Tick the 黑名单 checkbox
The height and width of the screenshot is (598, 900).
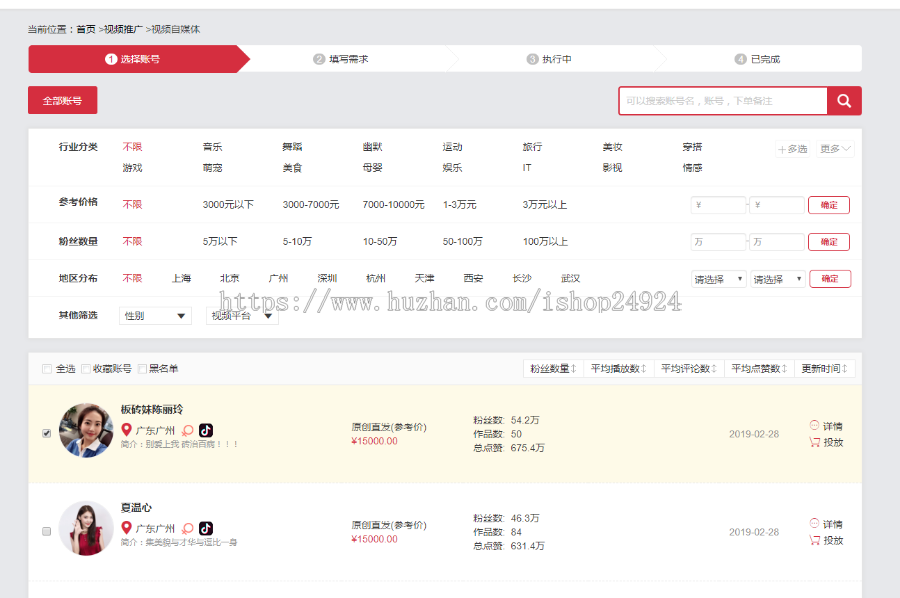(x=142, y=369)
